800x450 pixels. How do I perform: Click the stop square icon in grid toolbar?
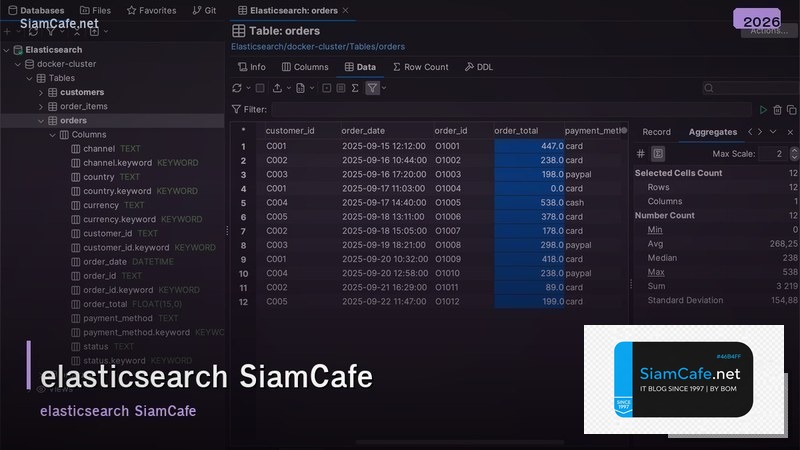point(260,88)
